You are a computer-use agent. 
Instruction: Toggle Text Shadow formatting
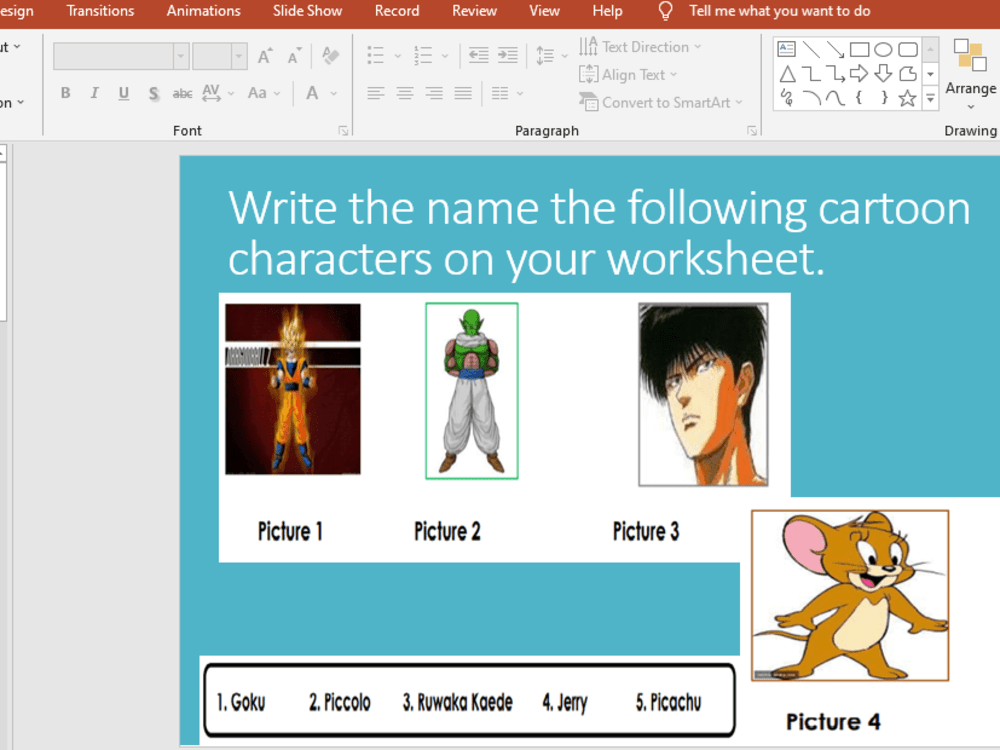[x=153, y=93]
